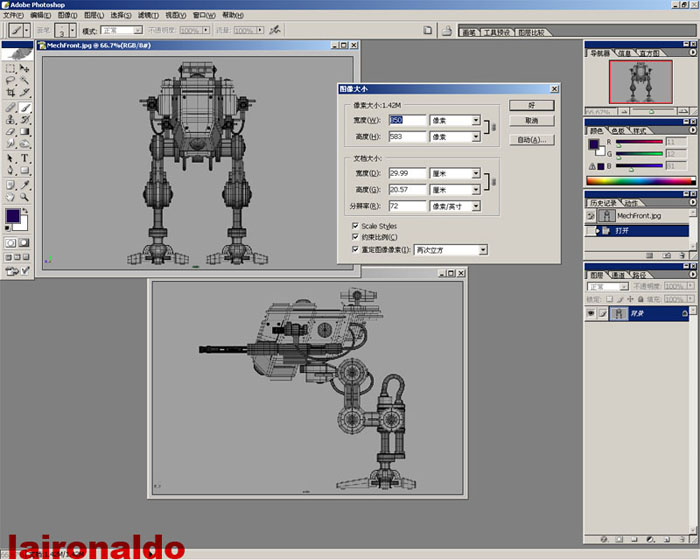Uncheck the 约束比例 constrain proportions checkbox
The height and width of the screenshot is (560, 700).
[x=356, y=238]
